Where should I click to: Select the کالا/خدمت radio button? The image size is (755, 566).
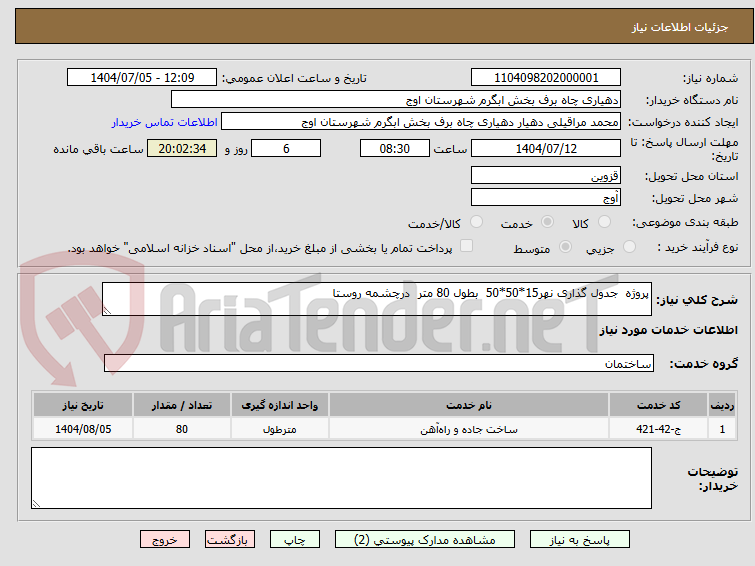coord(476,222)
